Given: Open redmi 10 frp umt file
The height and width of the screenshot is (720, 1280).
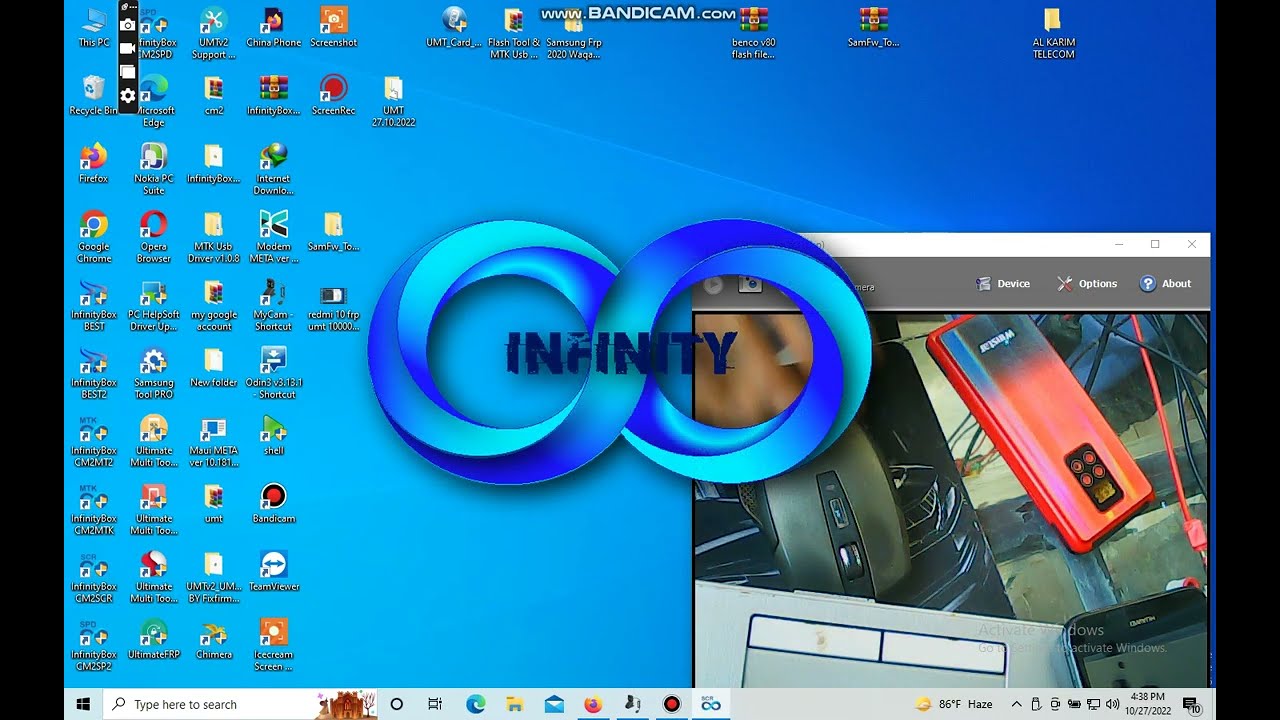Looking at the screenshot, I should pyautogui.click(x=333, y=306).
